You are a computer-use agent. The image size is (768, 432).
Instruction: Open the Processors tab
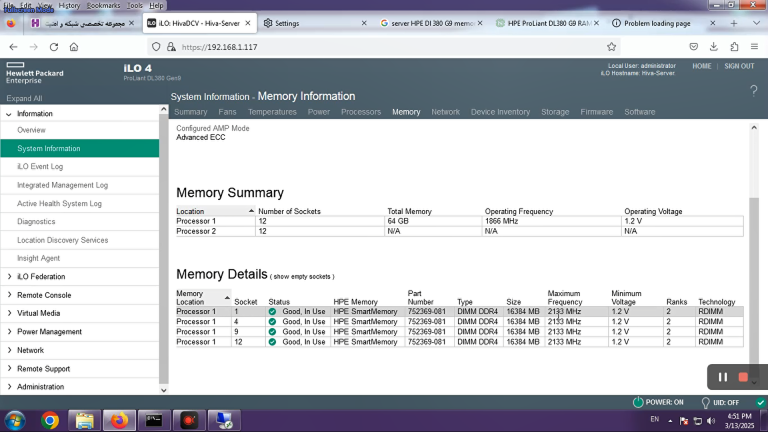pos(361,112)
